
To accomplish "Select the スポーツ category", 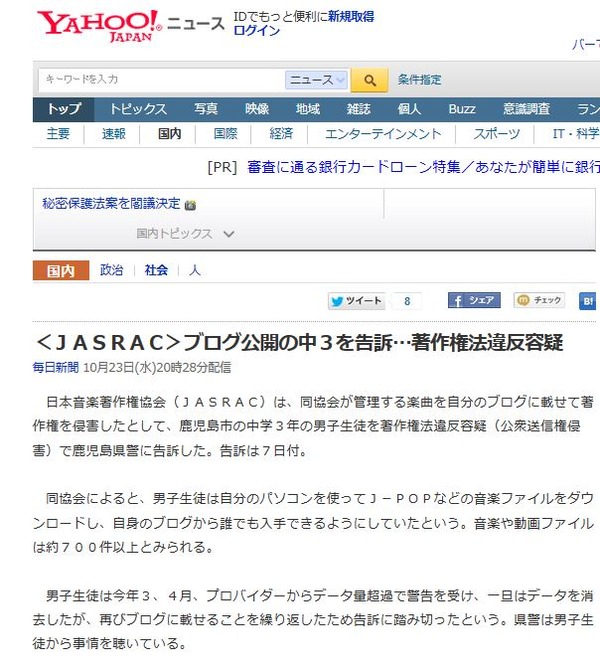I will tap(497, 134).
